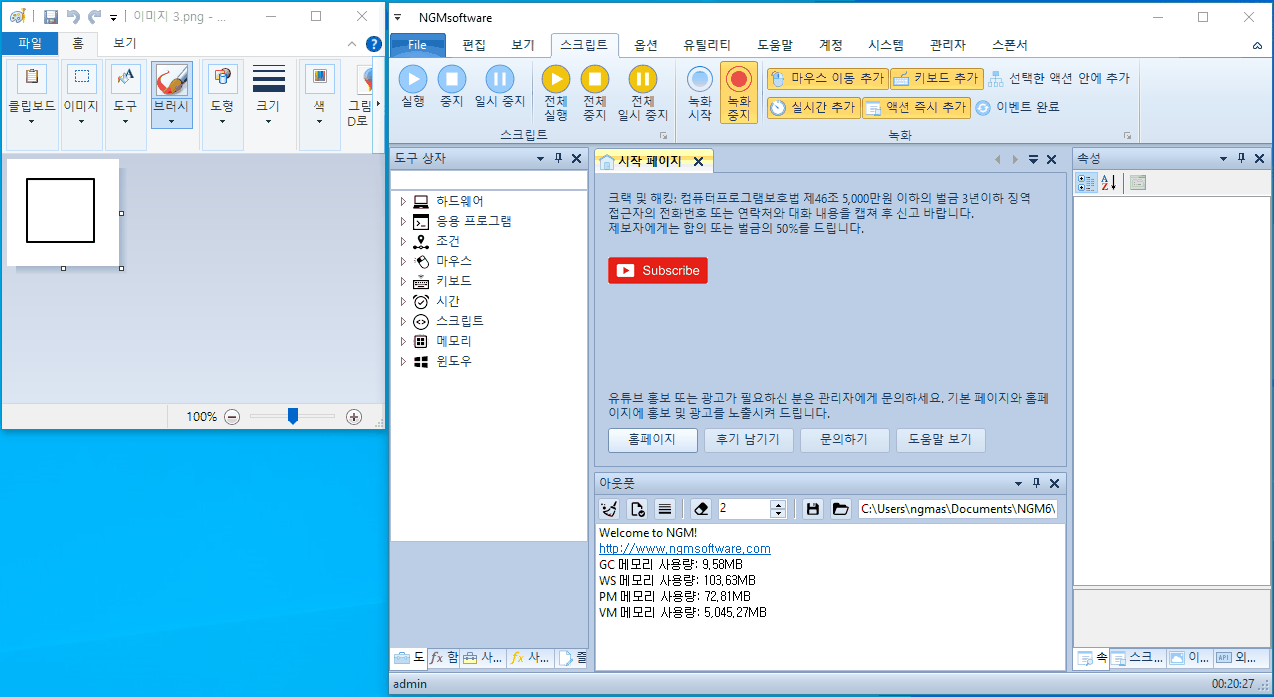This screenshot has height=697, width=1274.
Task: Open output folder icon
Action: [x=841, y=509]
